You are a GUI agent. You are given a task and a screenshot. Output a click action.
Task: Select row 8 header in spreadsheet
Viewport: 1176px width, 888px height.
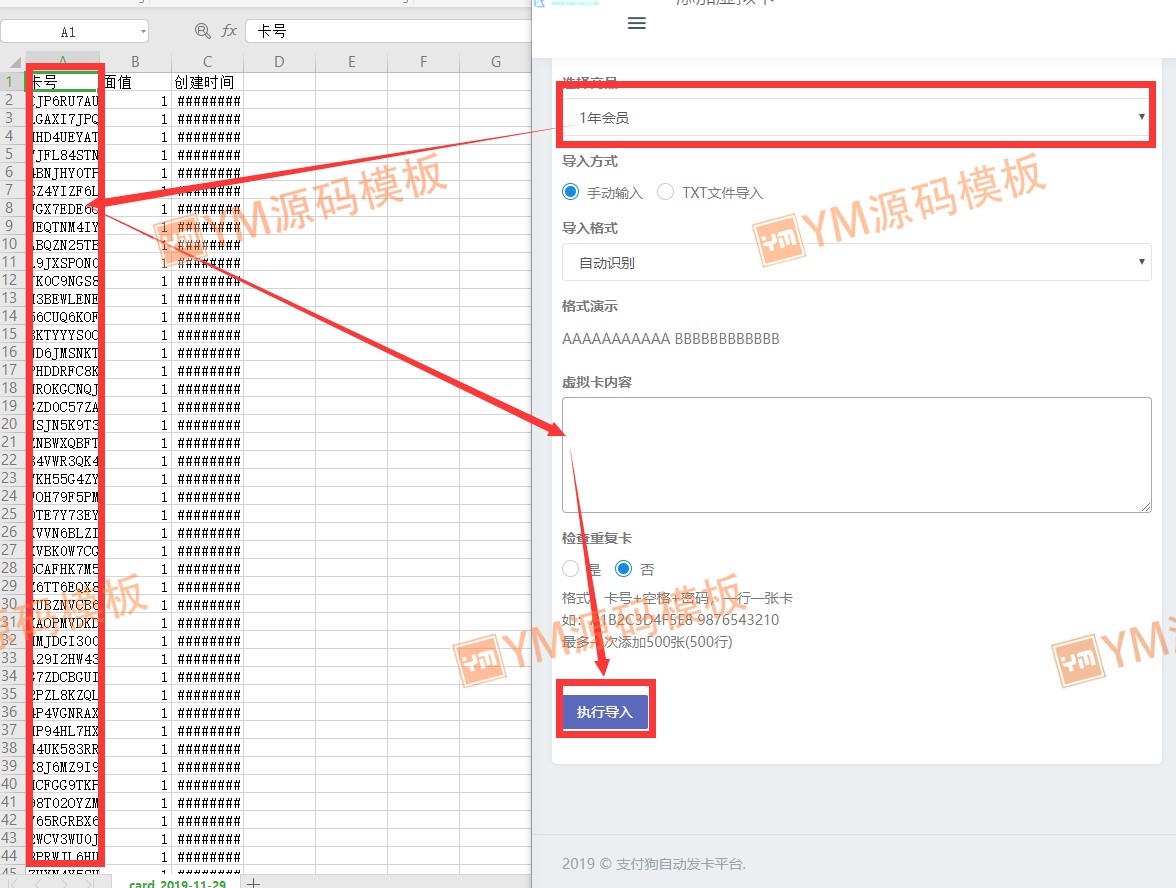[x=10, y=208]
